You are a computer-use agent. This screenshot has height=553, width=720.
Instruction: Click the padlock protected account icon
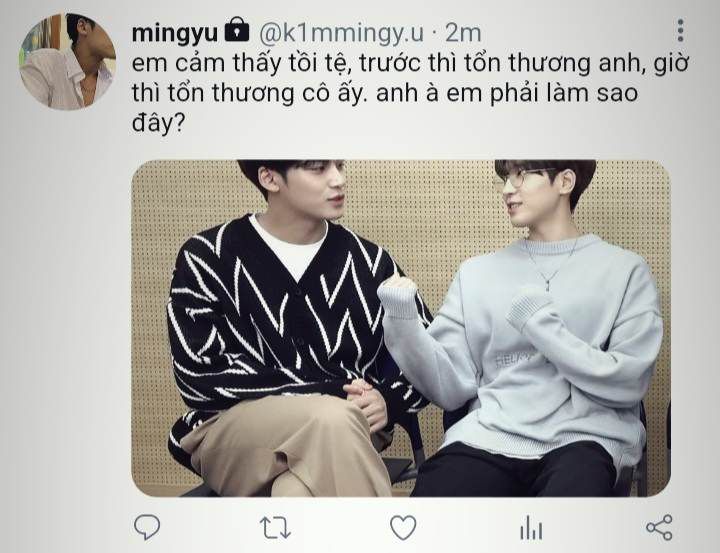coord(236,30)
